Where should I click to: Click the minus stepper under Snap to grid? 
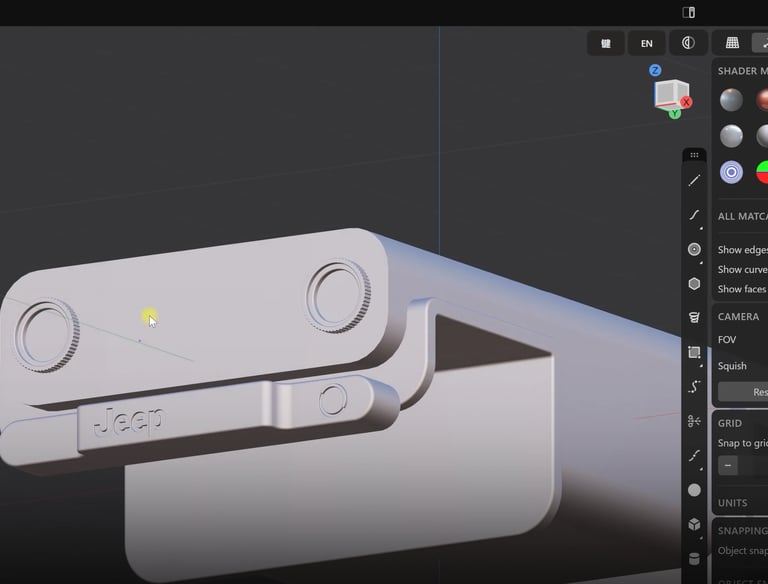pyautogui.click(x=728, y=465)
